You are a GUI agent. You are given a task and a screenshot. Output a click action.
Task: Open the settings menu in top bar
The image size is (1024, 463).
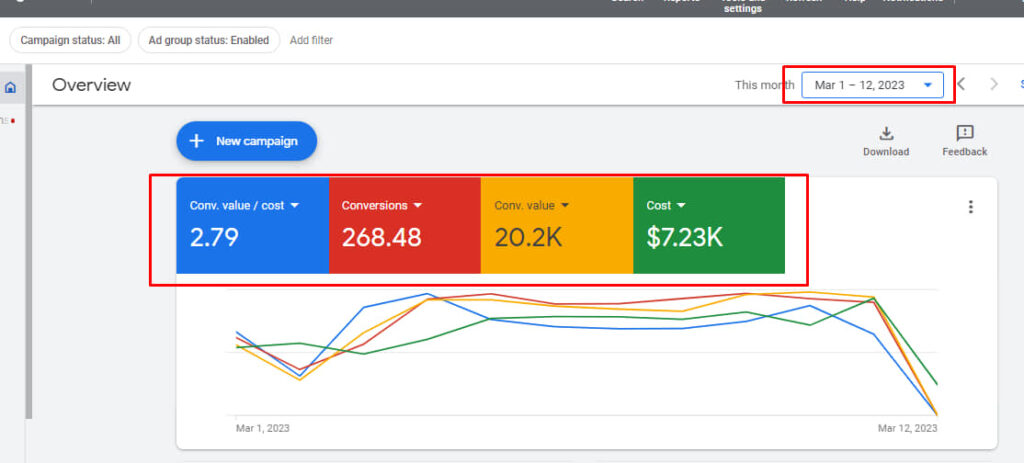742,8
